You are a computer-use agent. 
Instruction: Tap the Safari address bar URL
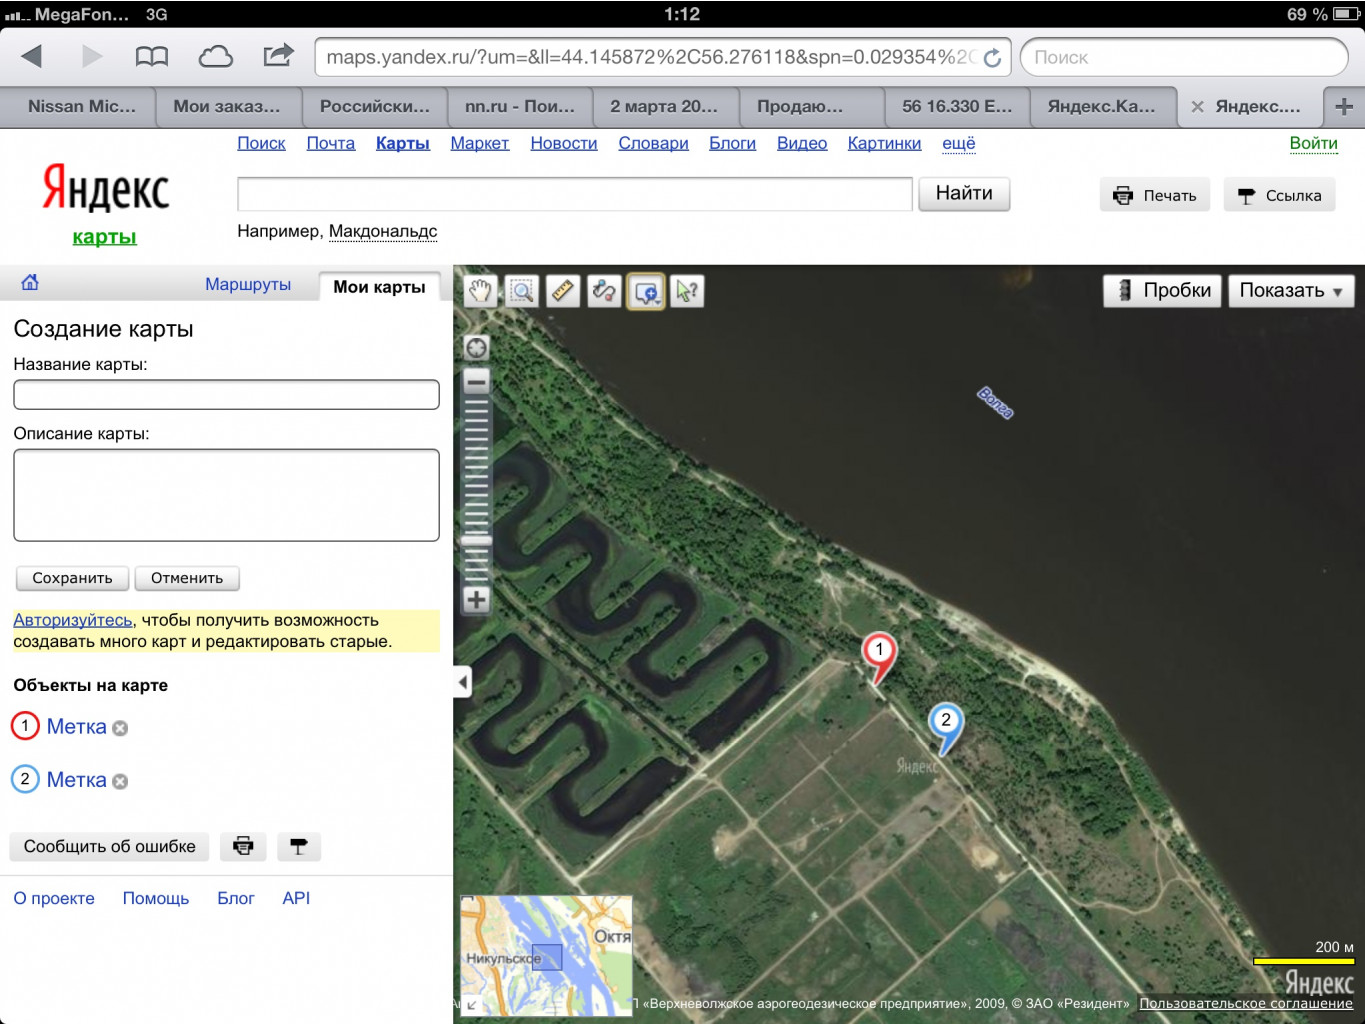648,57
